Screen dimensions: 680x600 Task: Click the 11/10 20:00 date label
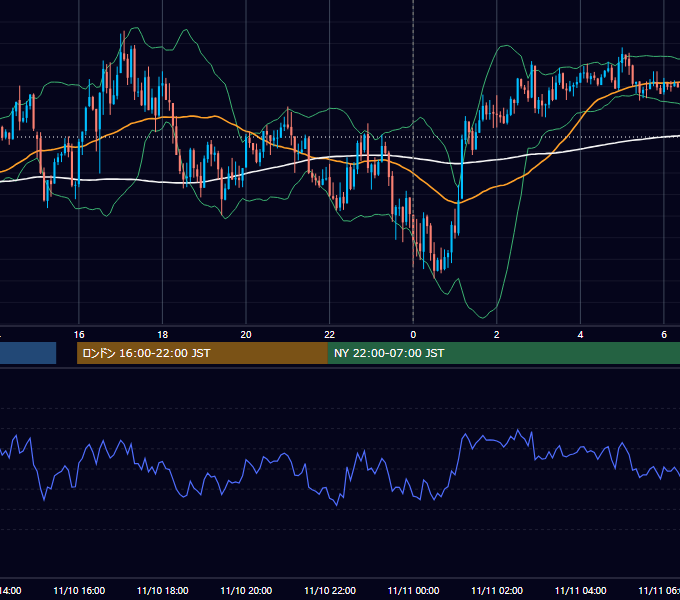pos(246,591)
